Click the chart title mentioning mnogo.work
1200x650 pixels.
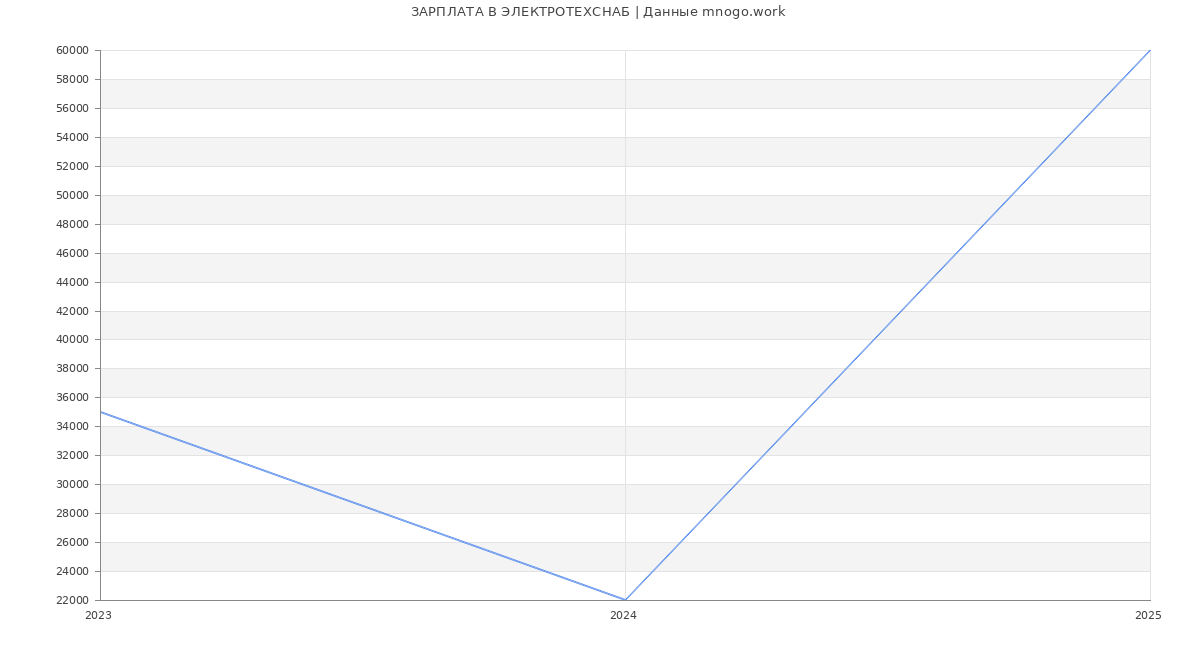(x=598, y=12)
